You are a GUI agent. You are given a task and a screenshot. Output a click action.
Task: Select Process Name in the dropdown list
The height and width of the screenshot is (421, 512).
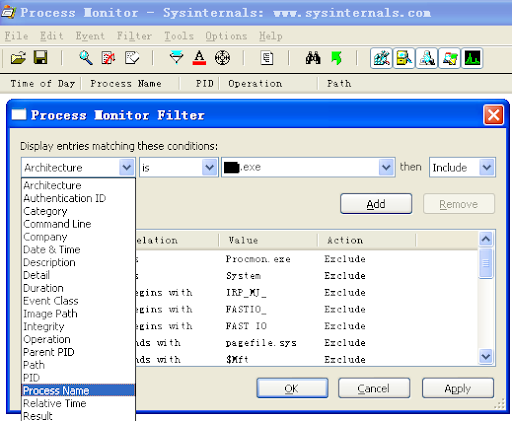(x=78, y=390)
